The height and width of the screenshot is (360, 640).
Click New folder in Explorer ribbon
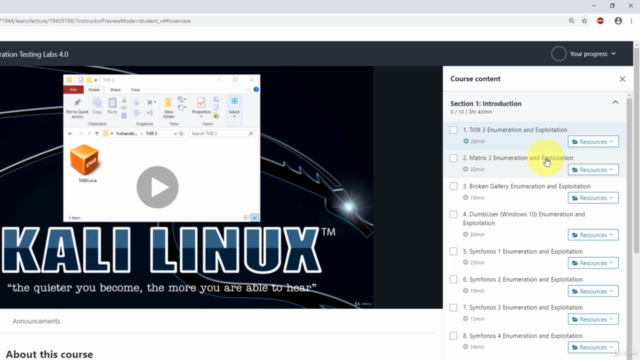pyautogui.click(x=168, y=108)
